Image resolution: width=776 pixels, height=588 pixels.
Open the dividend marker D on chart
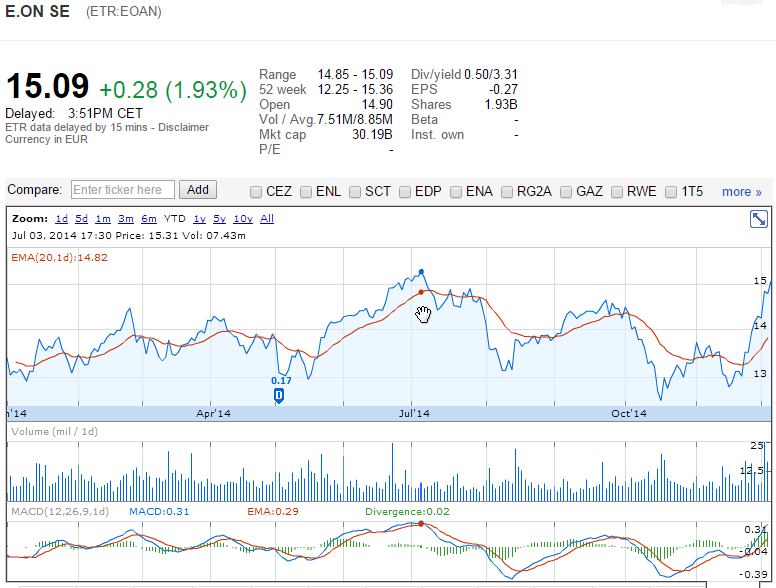279,395
